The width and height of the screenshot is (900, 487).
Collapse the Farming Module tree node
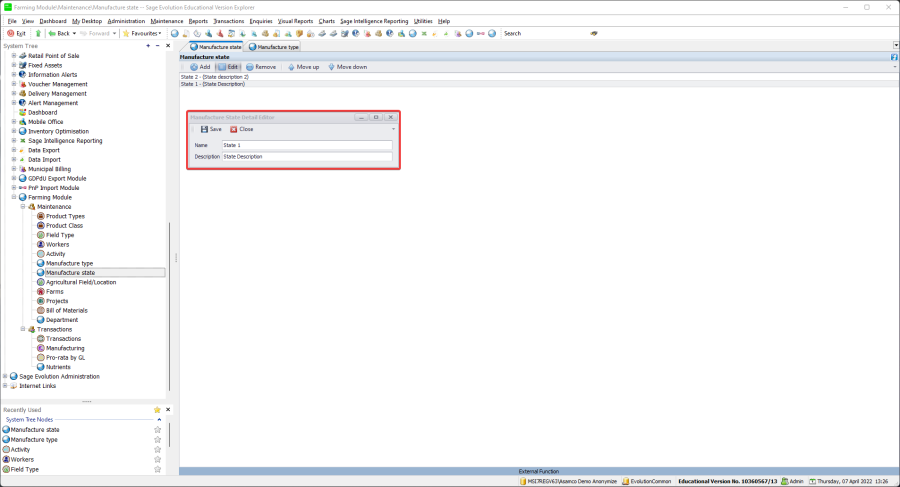point(15,197)
